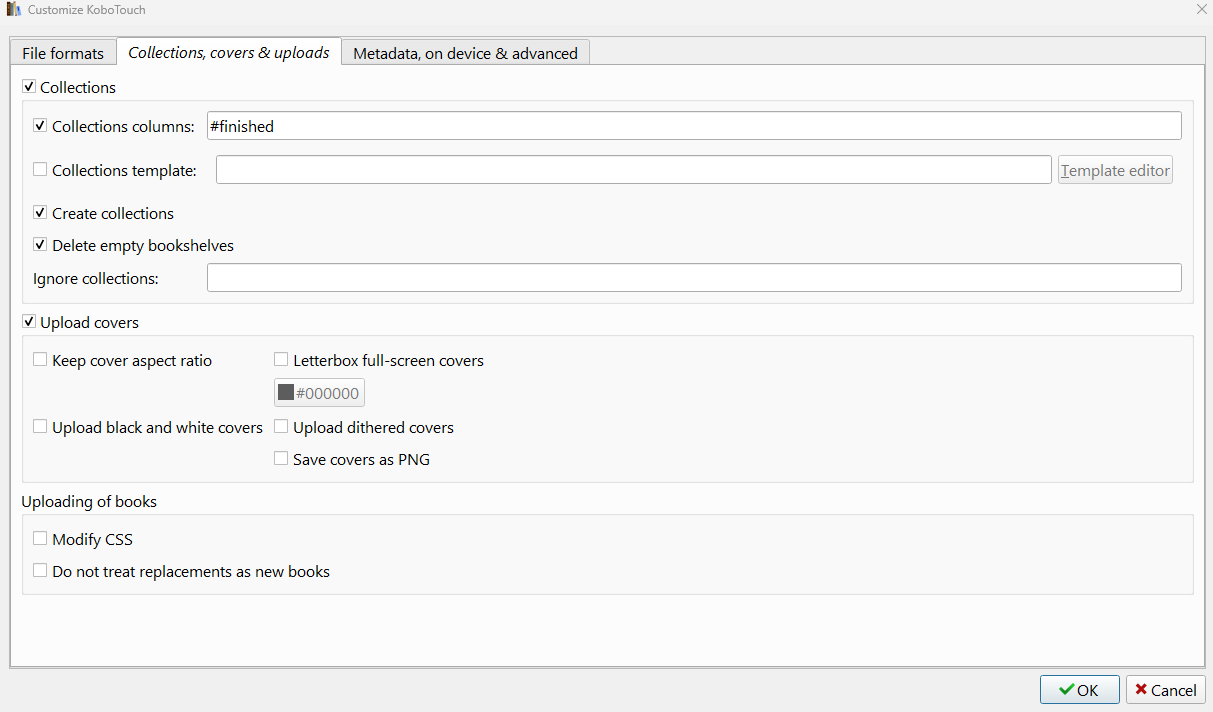Enable Save covers as PNG
The width and height of the screenshot is (1213, 712).
(282, 459)
